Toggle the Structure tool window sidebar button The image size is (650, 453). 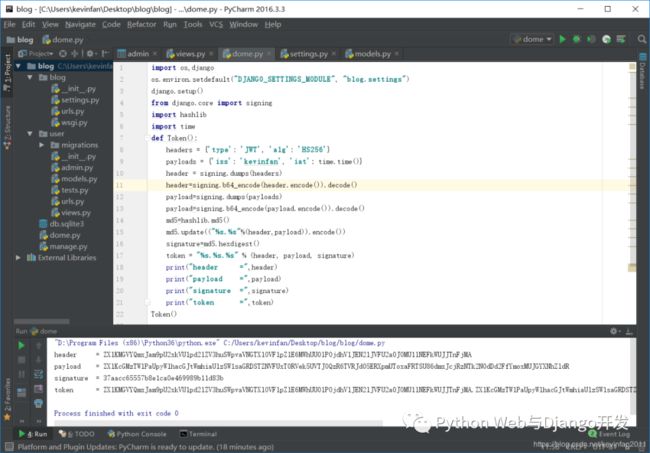pos(7,127)
